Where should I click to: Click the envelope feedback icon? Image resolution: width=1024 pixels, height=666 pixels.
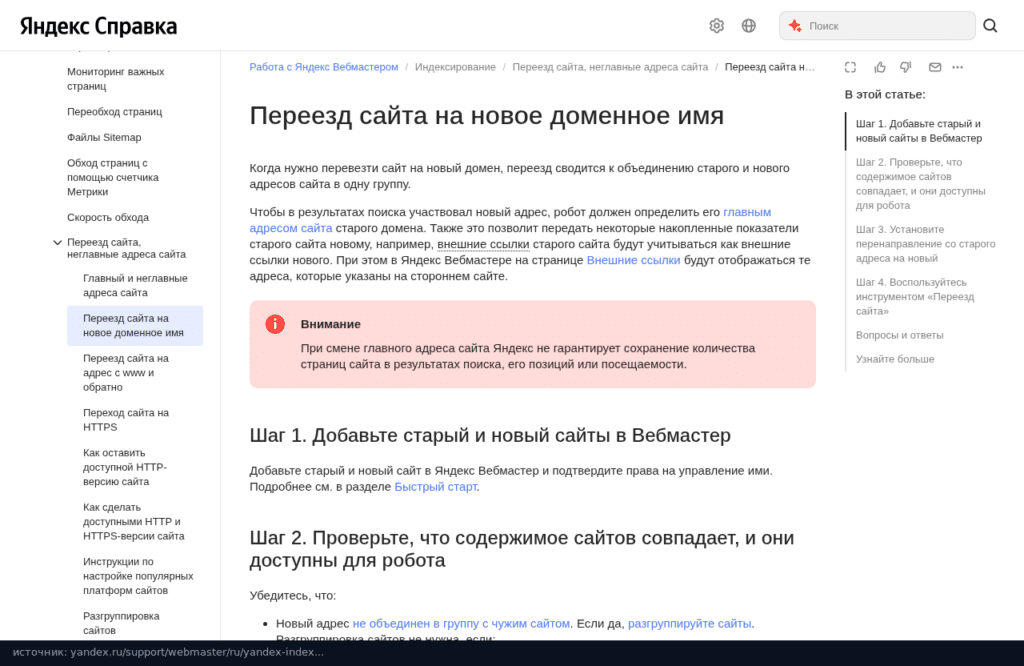click(935, 67)
